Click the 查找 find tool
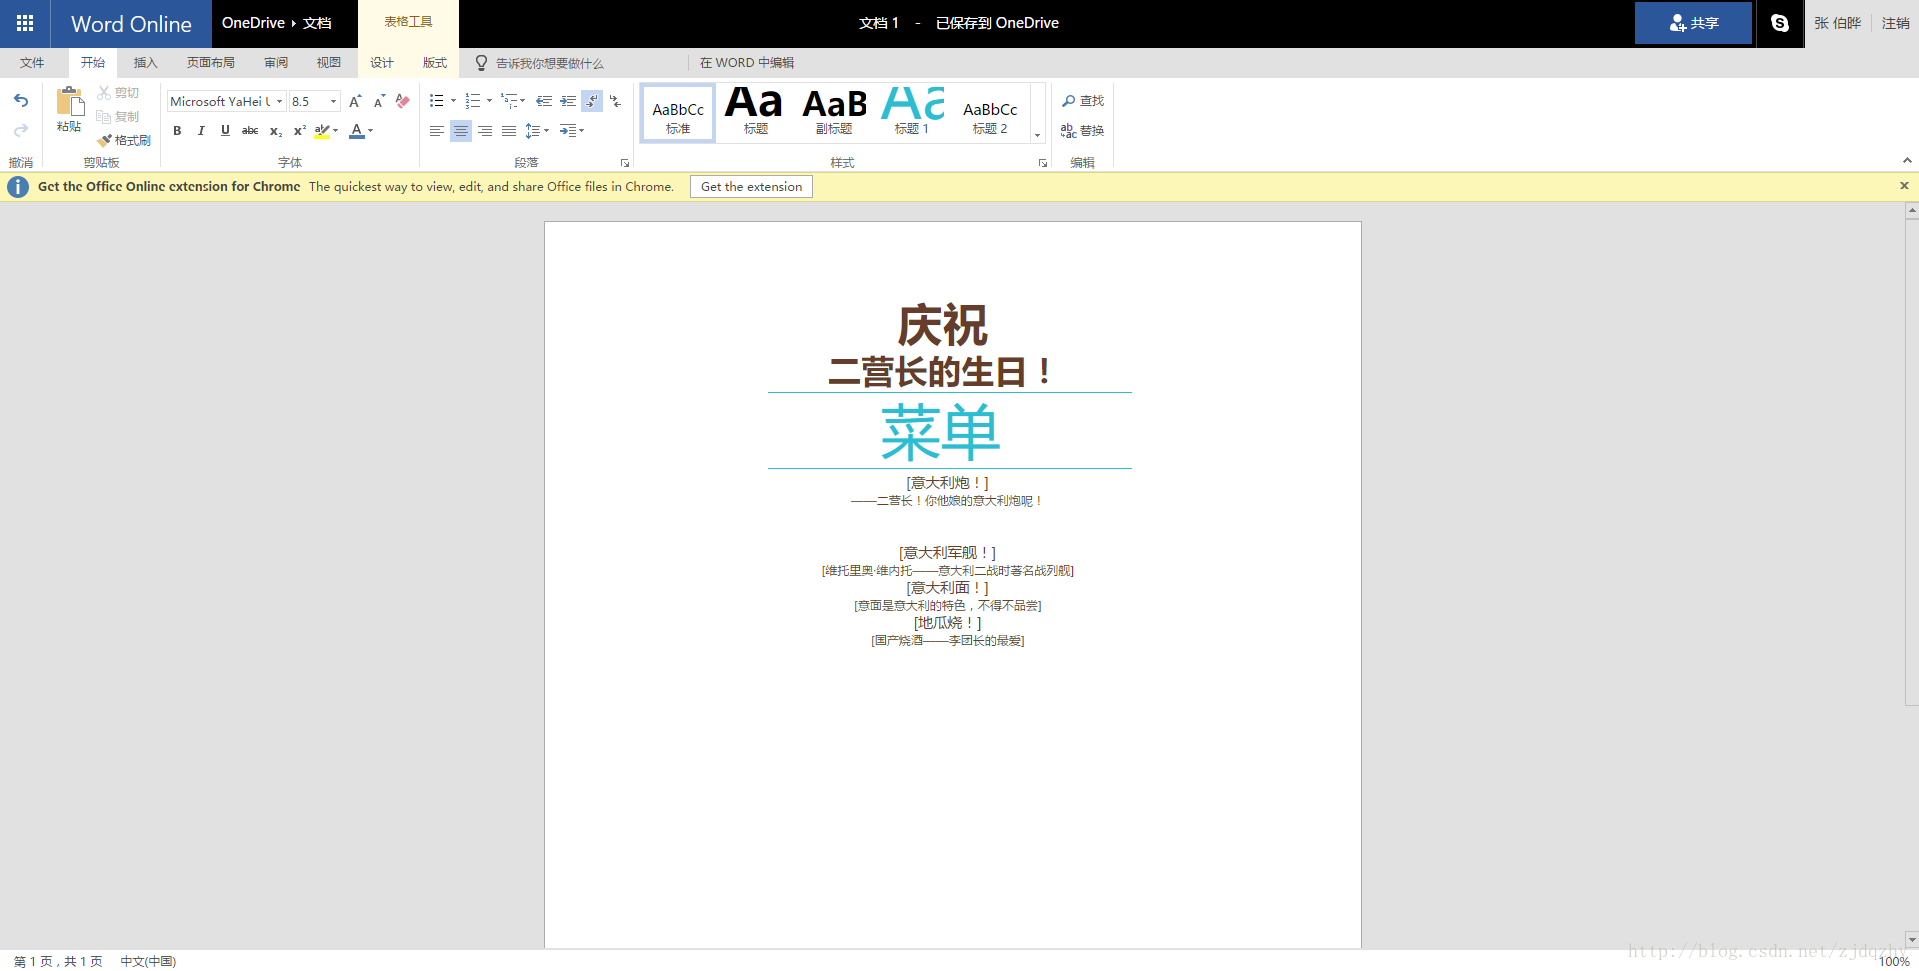 (1083, 101)
